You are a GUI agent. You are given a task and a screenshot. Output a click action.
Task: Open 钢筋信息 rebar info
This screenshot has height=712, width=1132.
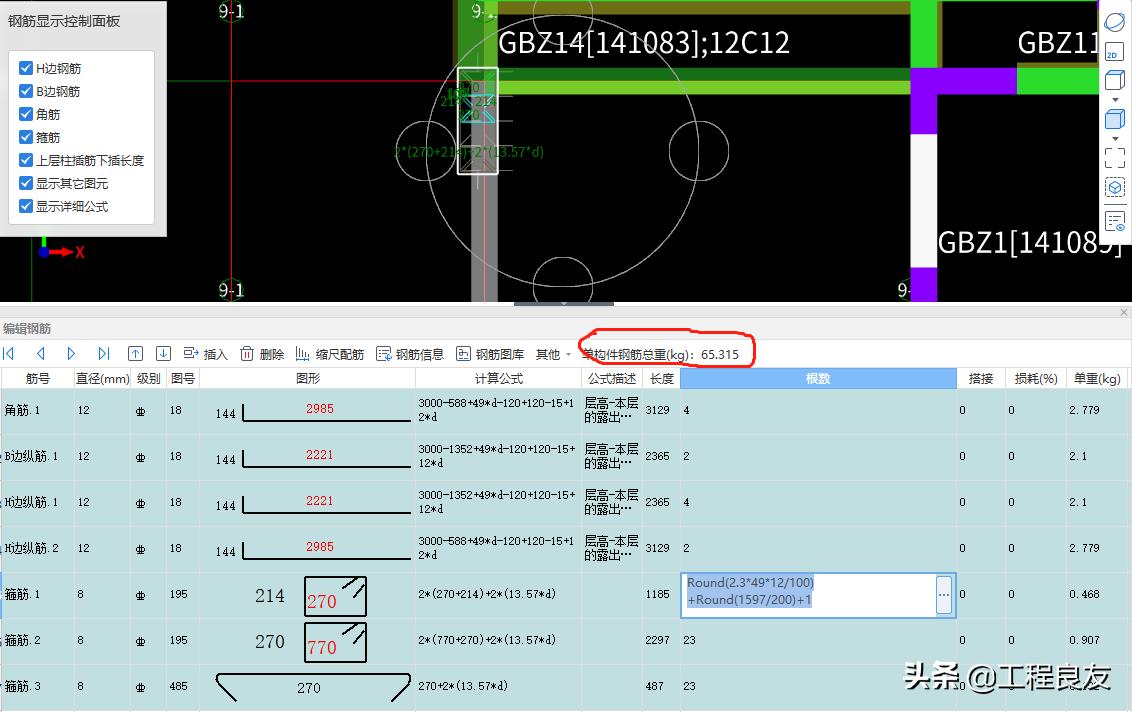point(410,354)
